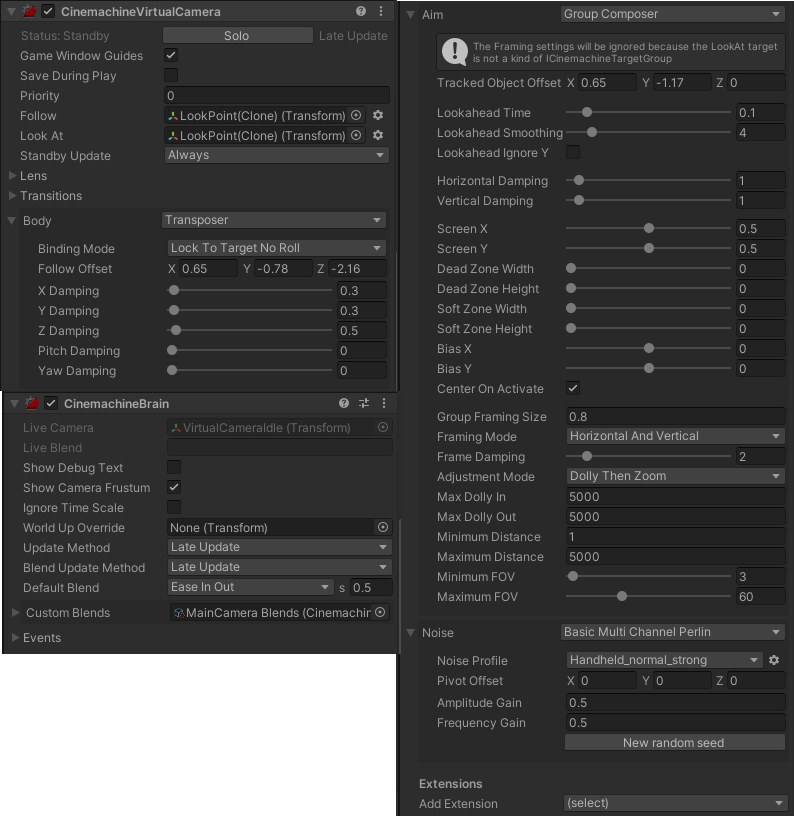Open help for CinemachineVirtualCamera component
Viewport: 794px width, 816px height.
pyautogui.click(x=361, y=11)
